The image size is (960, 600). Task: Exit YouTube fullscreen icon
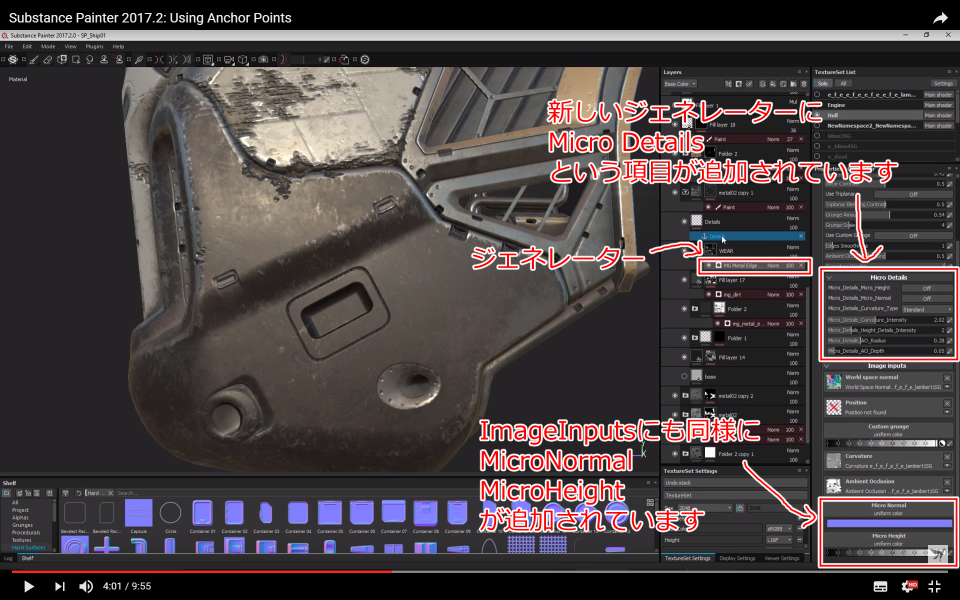point(935,587)
